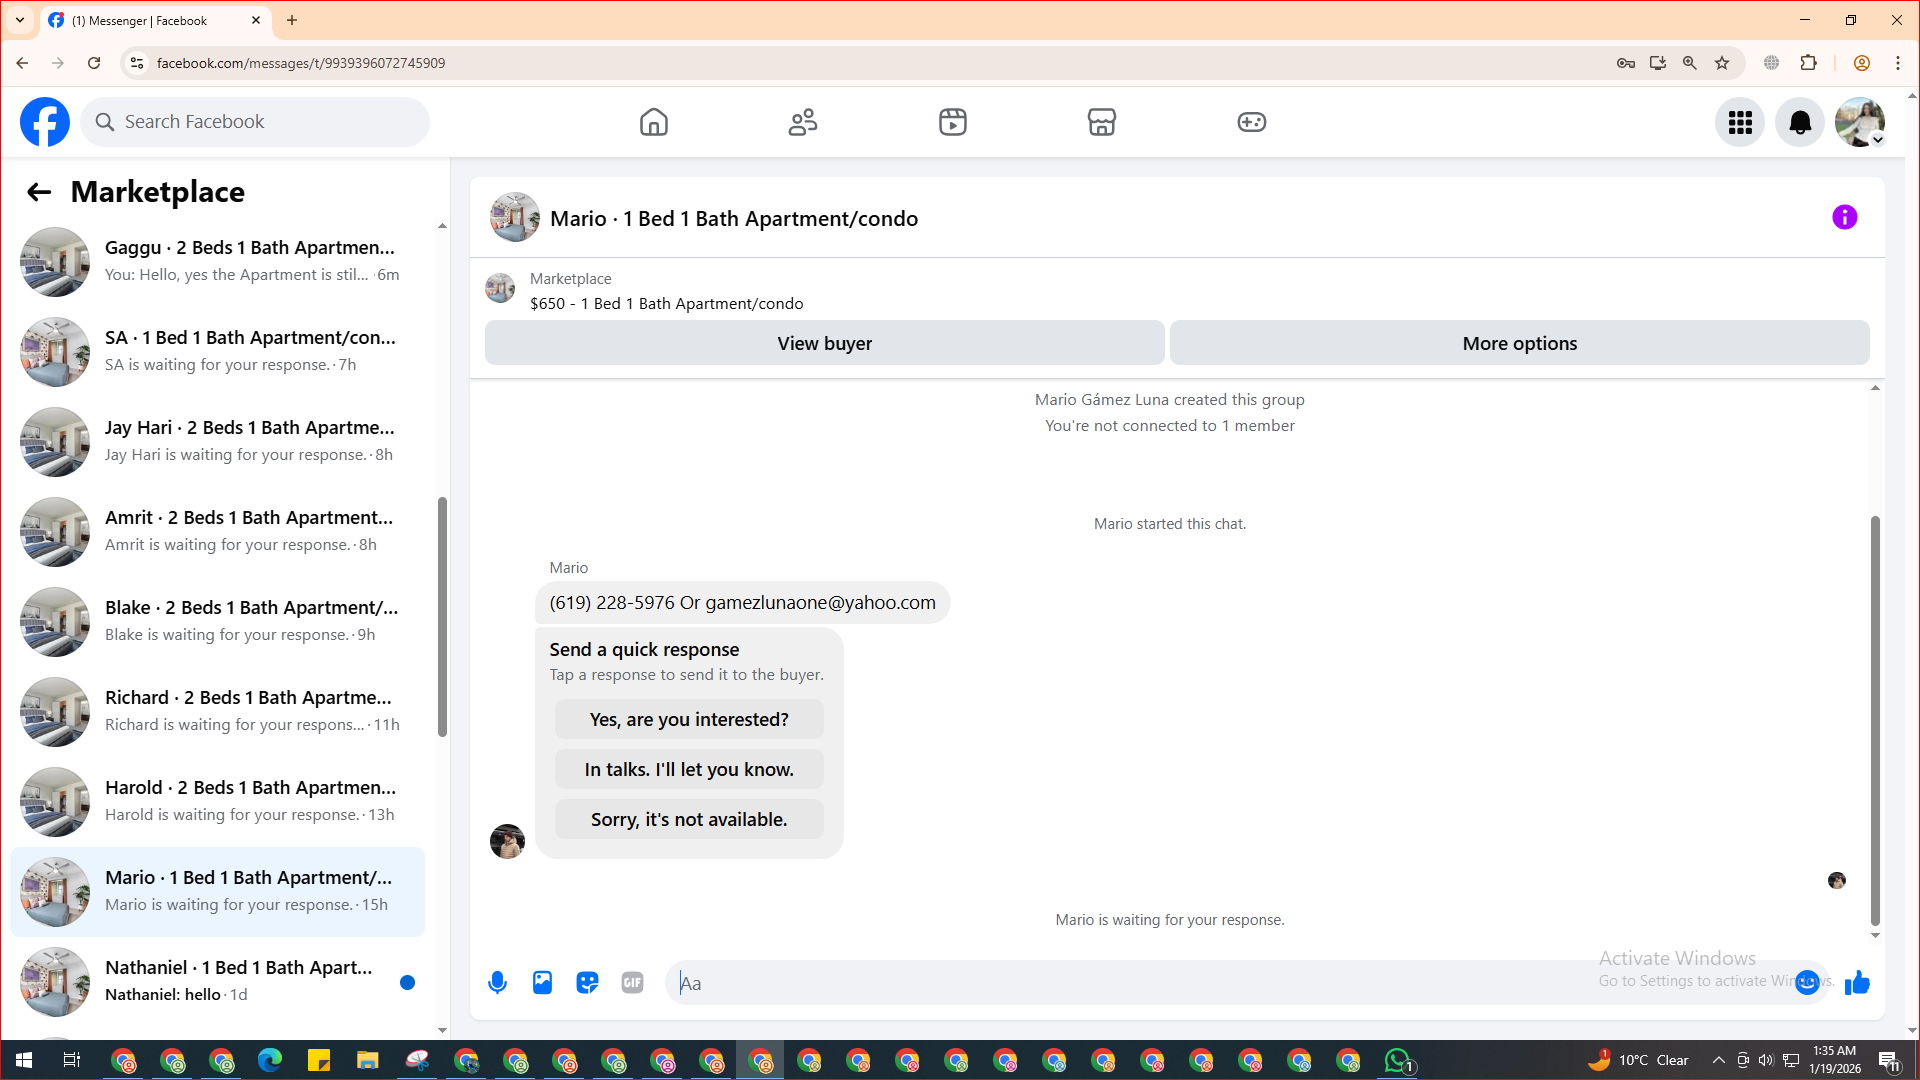
Task: Bookmark this page with the star
Action: pos(1722,63)
